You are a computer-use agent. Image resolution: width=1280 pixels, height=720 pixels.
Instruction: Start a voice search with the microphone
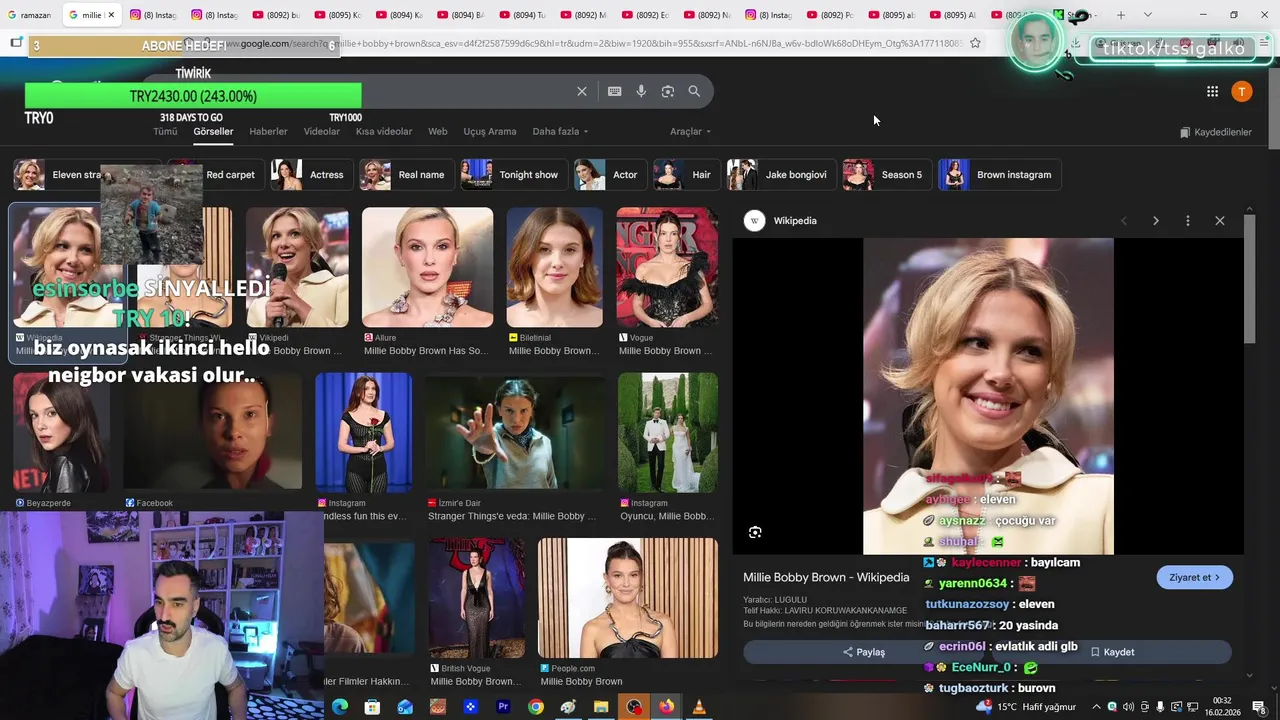click(641, 91)
